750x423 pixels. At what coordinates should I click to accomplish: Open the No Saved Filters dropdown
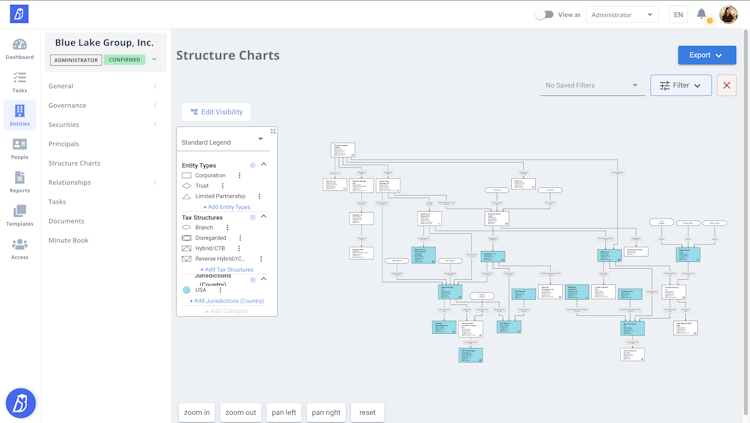(x=592, y=85)
